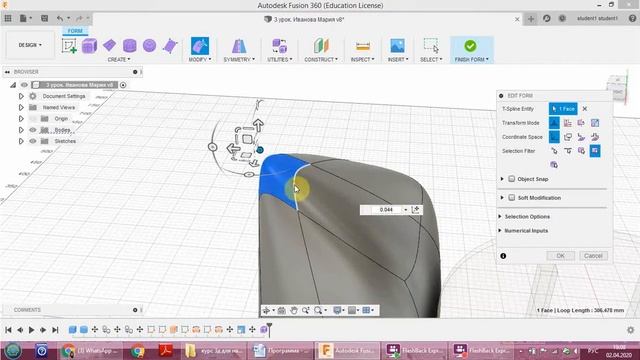640x360 pixels.
Task: Switch to the FORM tab
Action: pos(75,31)
